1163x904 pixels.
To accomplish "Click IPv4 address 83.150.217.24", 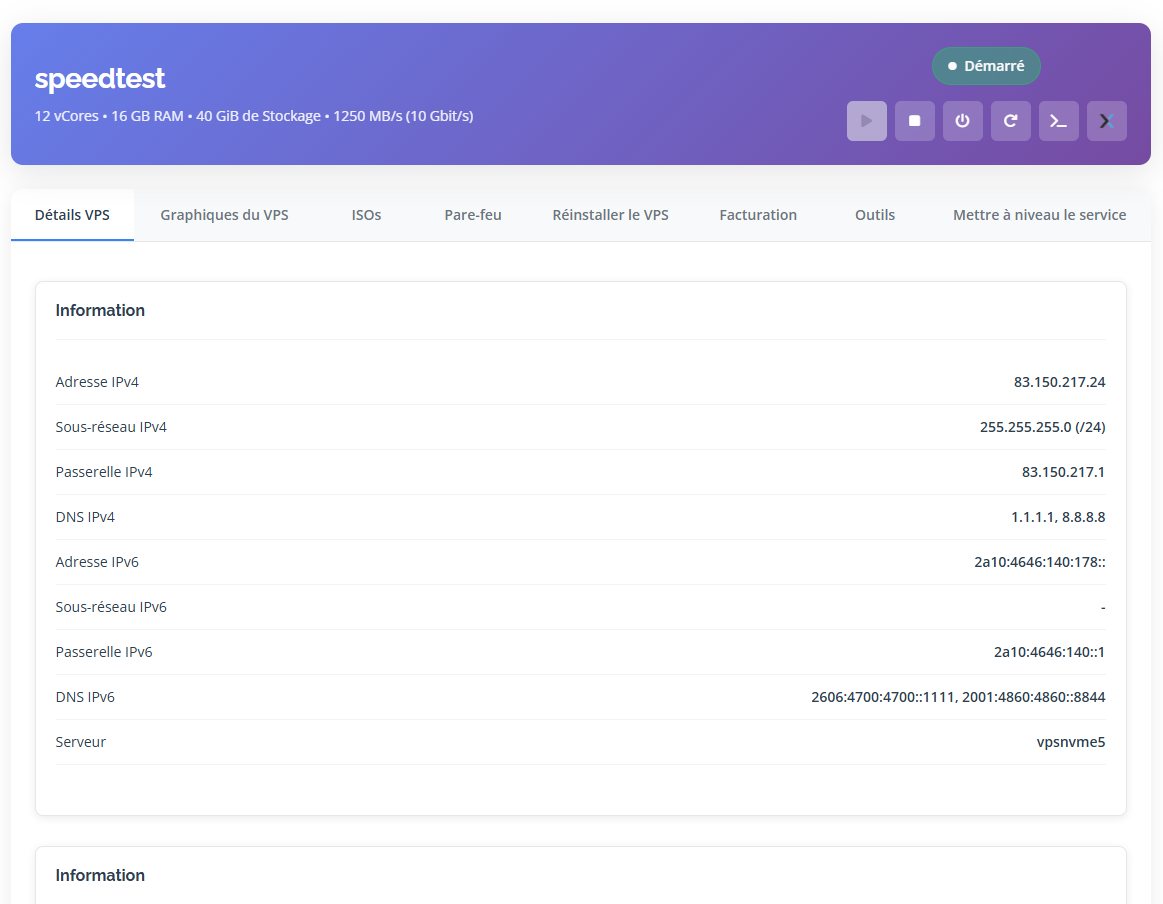I will click(x=1059, y=382).
